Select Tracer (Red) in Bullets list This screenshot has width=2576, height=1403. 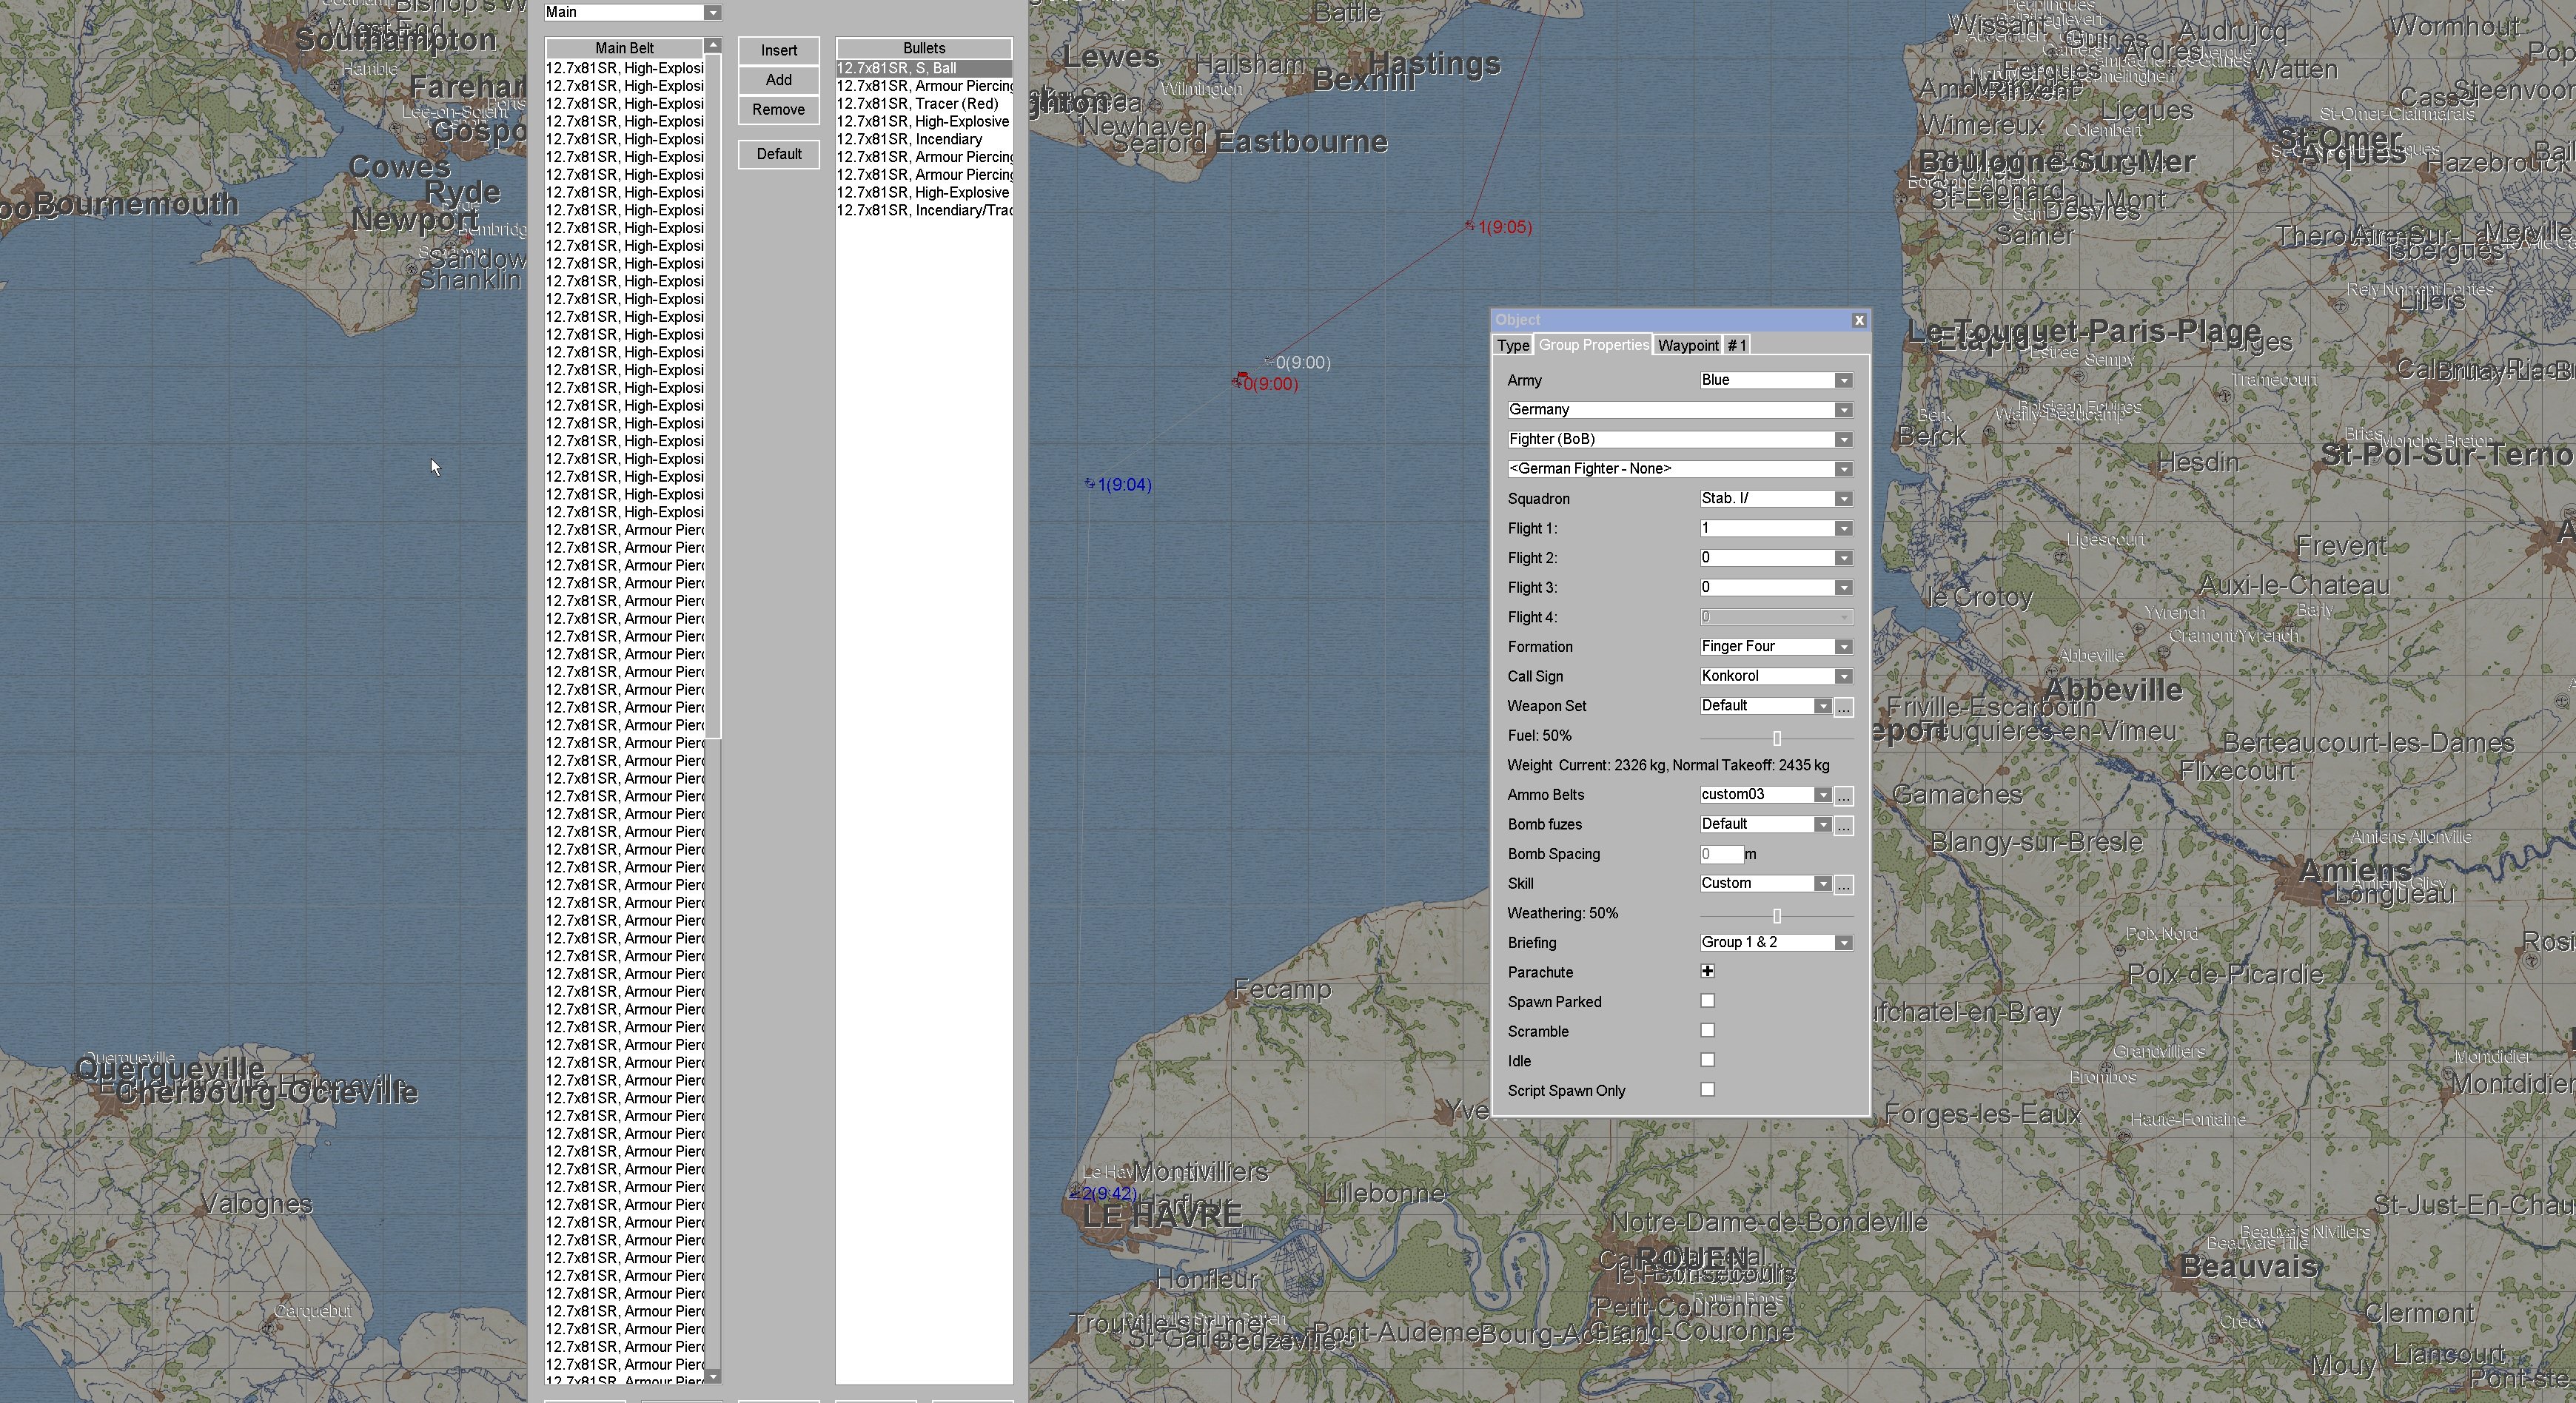tap(917, 104)
